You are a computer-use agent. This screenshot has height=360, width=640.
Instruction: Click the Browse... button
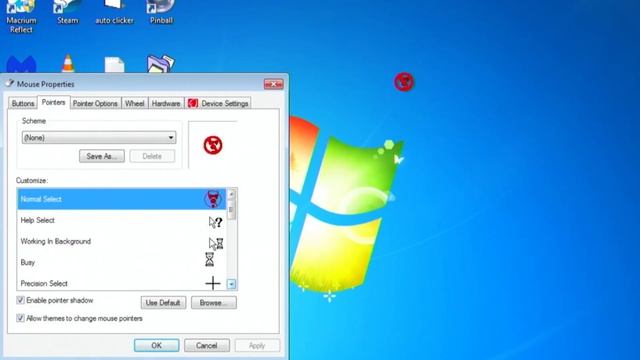(213, 302)
